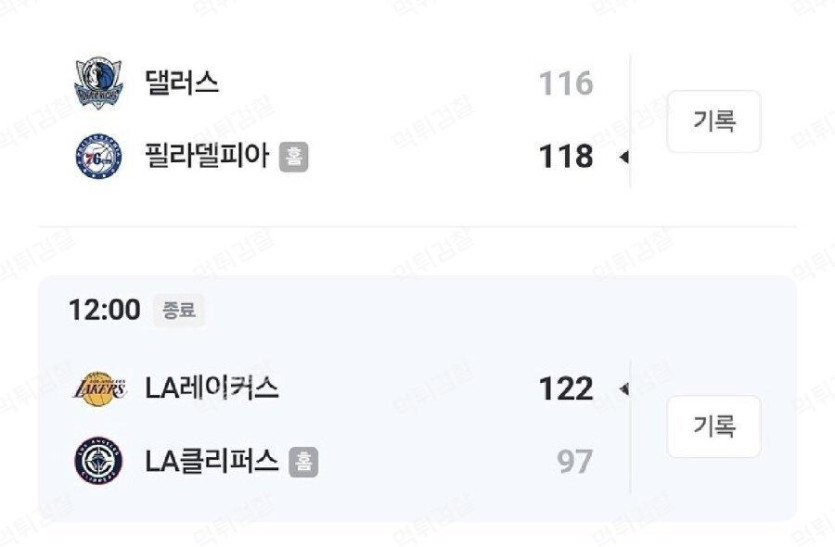Click the 12:00 game time
Viewport: 835px width, 547px height.
[x=104, y=309]
